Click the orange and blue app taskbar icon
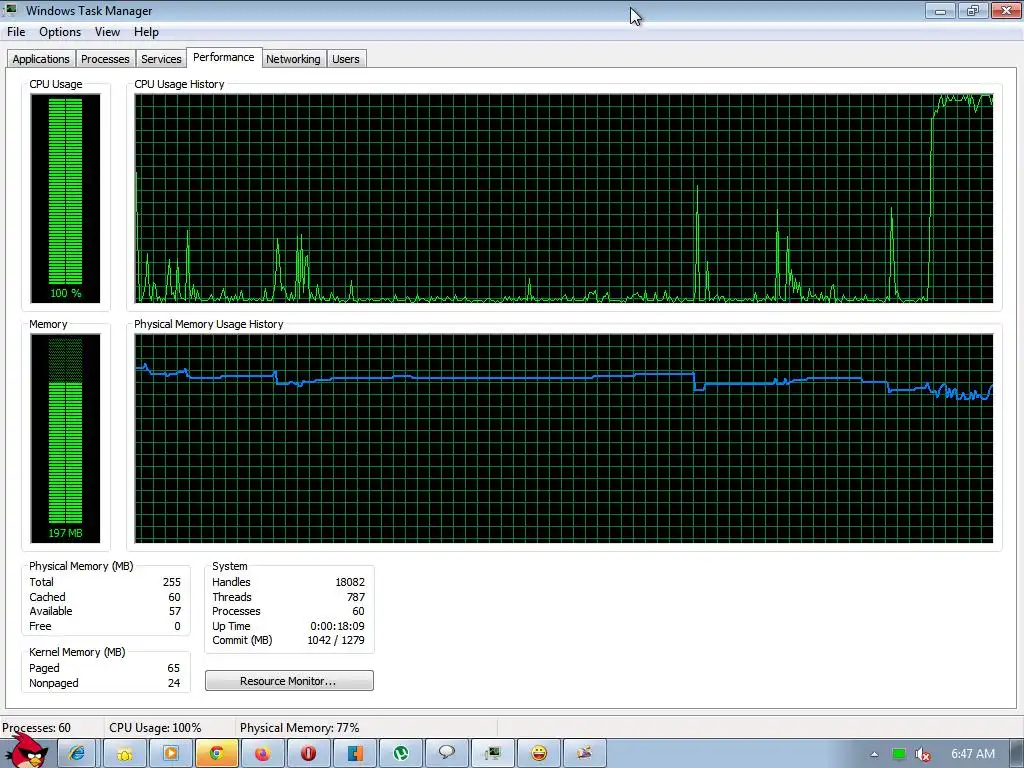 355,754
